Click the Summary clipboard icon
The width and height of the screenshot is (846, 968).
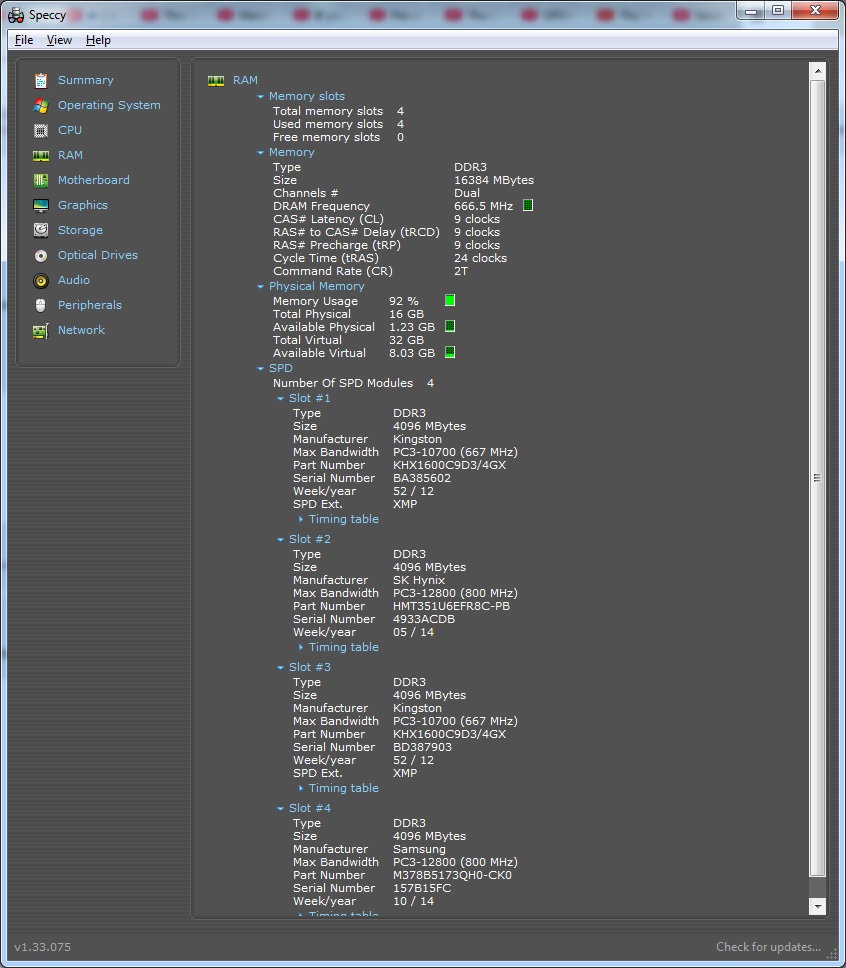(x=41, y=80)
